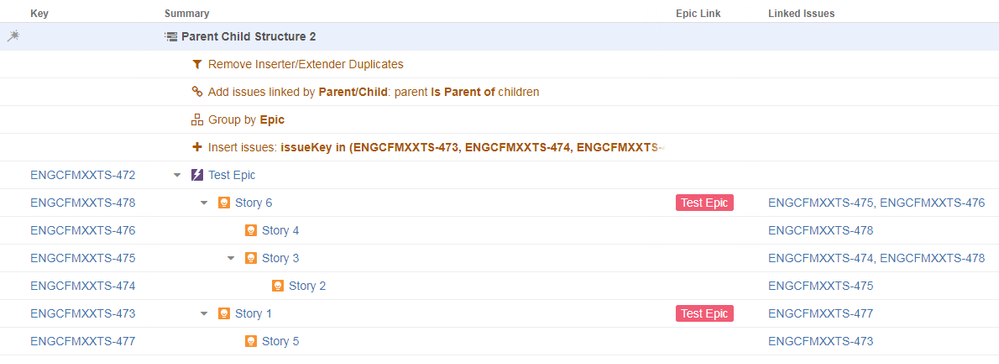Click the structure icon beside Parent Child Structure 2

coord(171,36)
